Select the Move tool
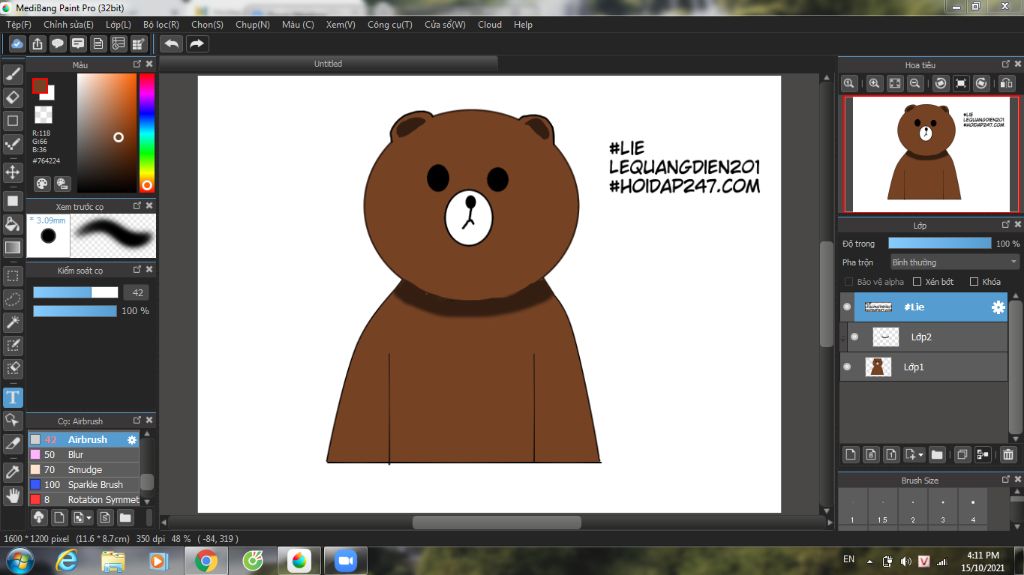Image resolution: width=1024 pixels, height=575 pixels. tap(12, 172)
